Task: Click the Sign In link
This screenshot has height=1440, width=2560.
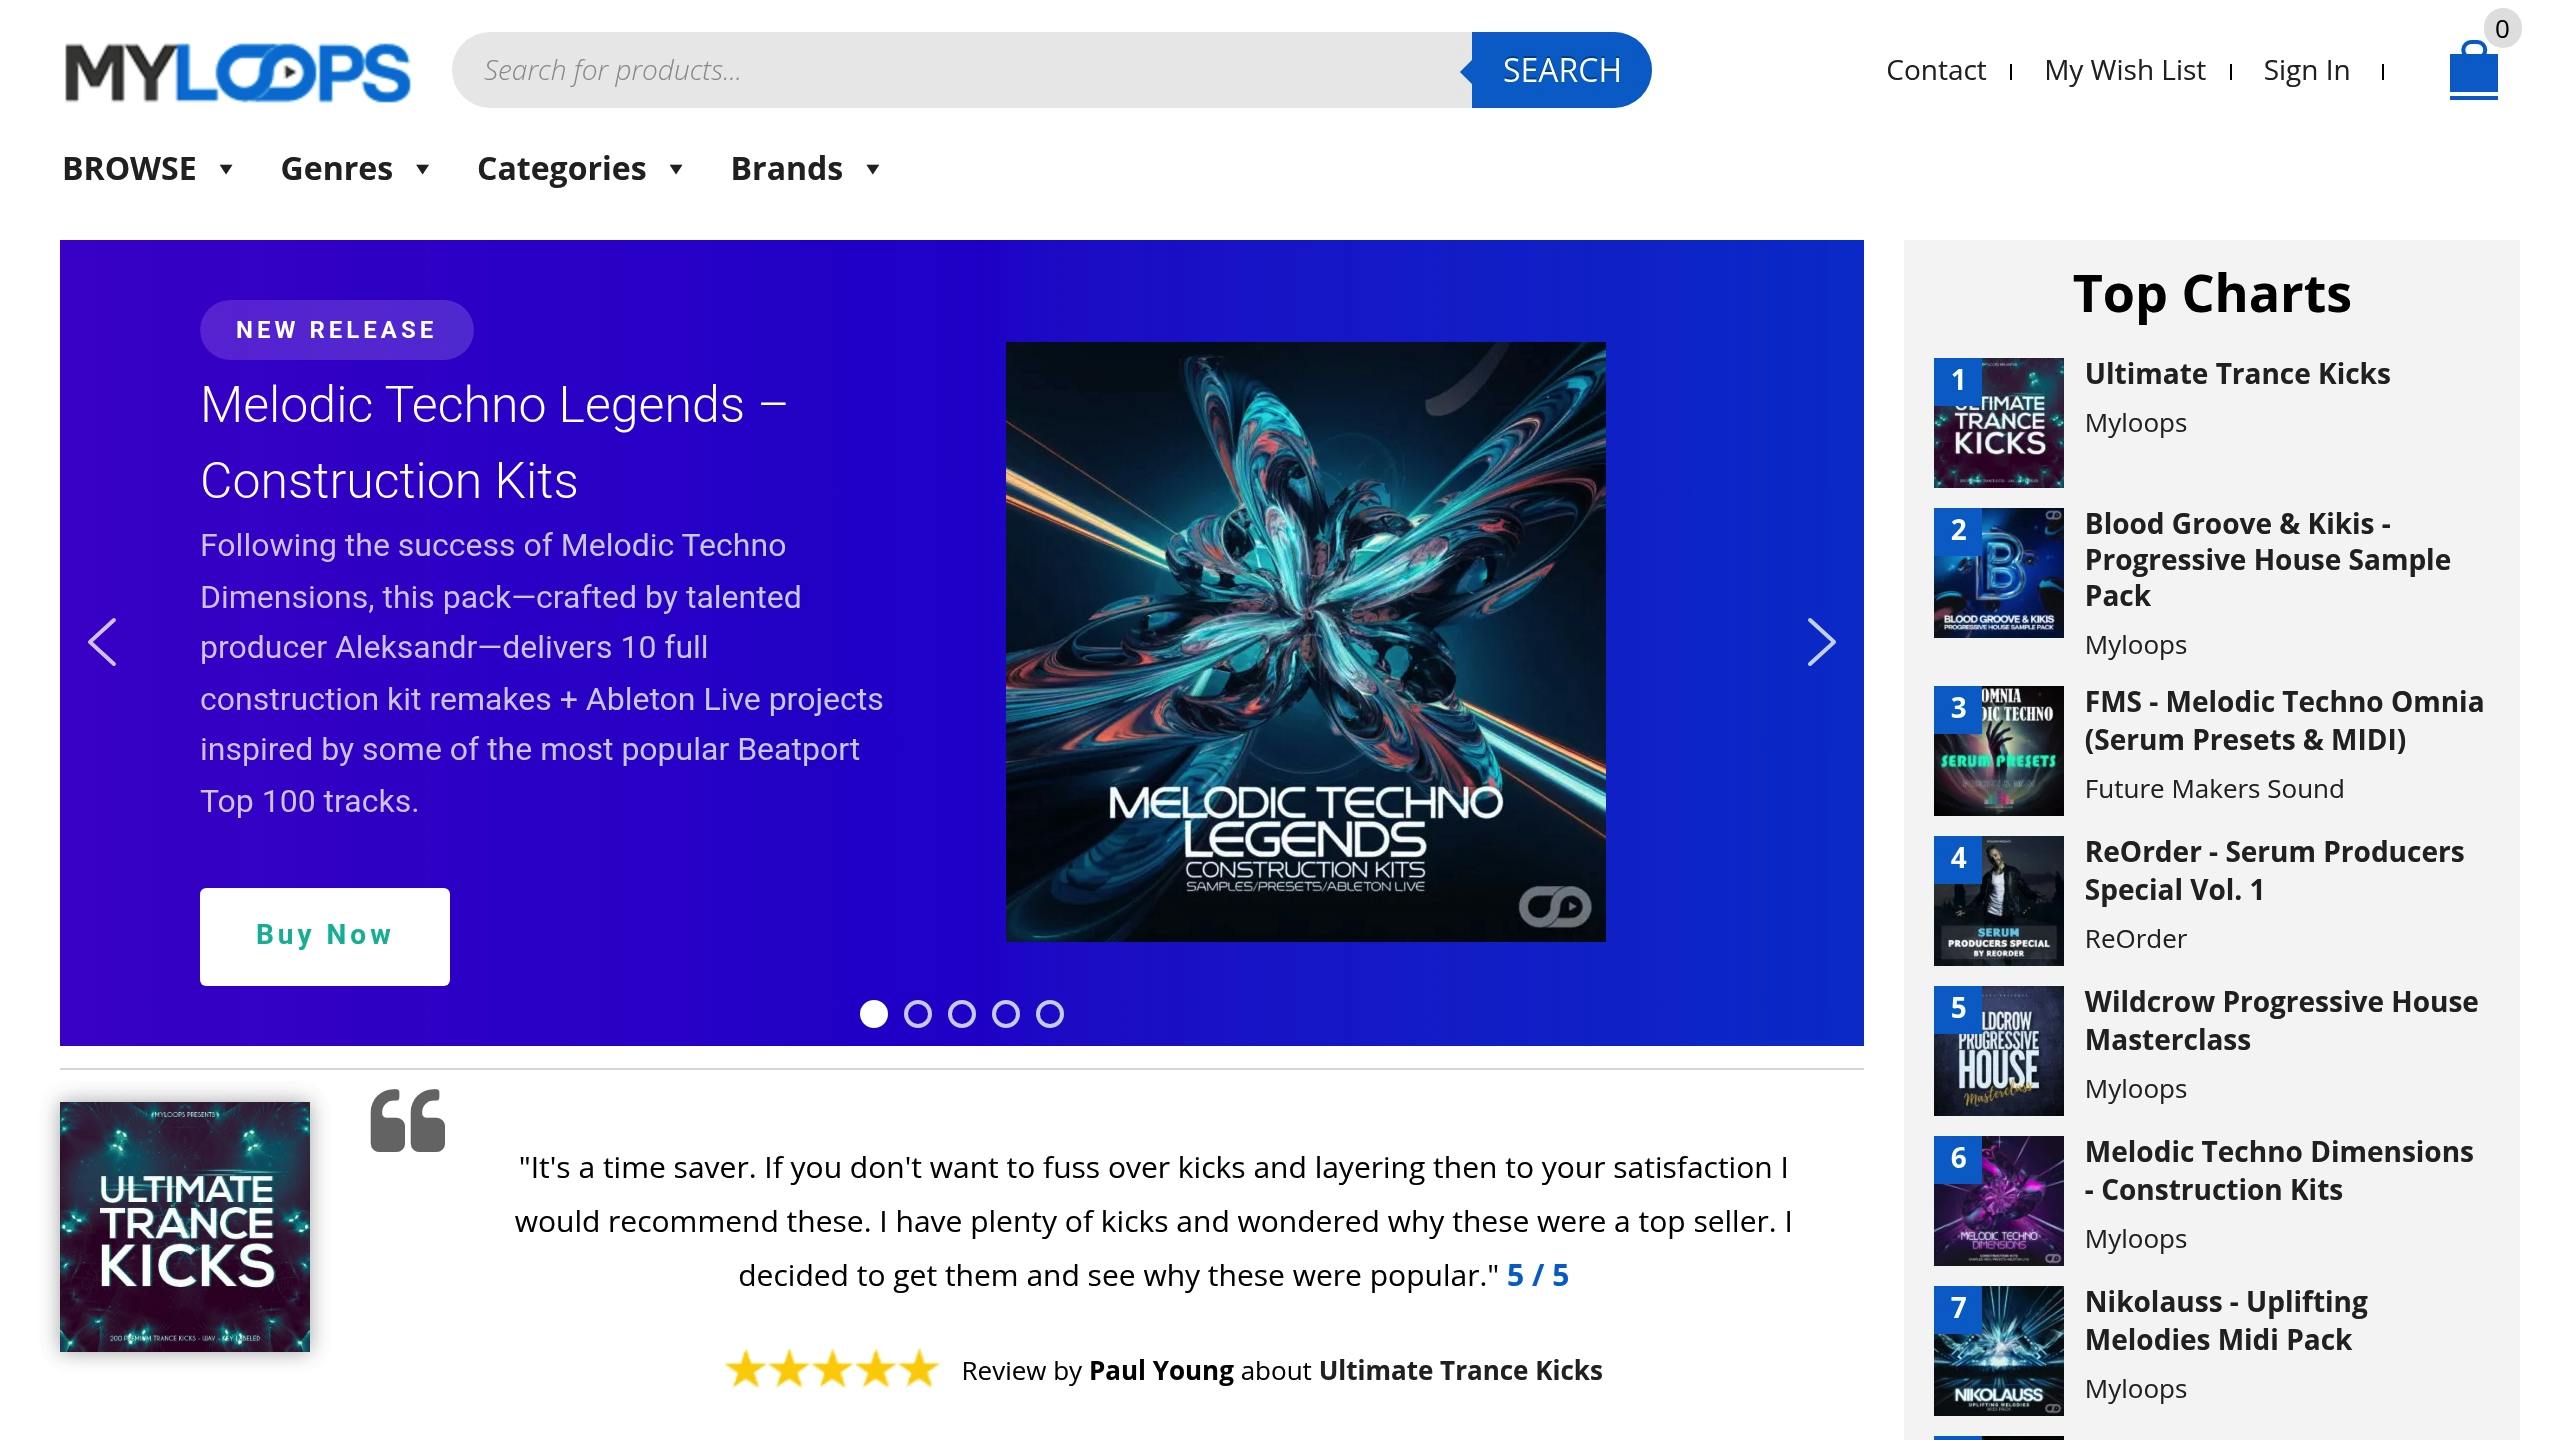Action: (x=2306, y=70)
